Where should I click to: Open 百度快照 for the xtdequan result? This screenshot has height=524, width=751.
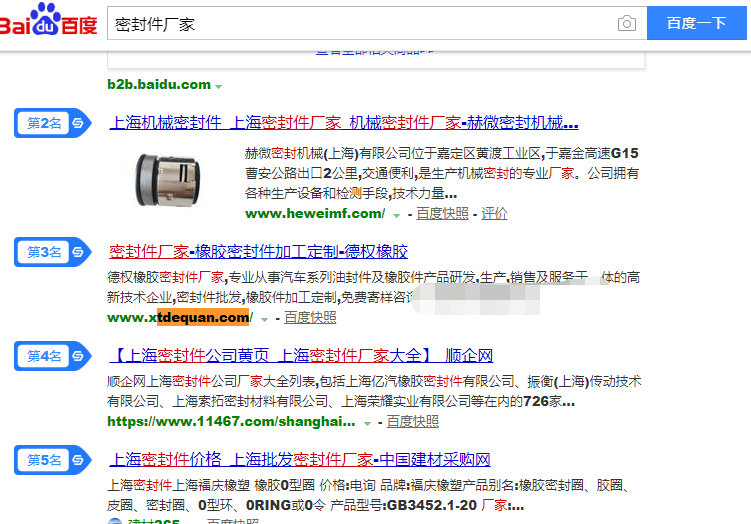(310, 317)
